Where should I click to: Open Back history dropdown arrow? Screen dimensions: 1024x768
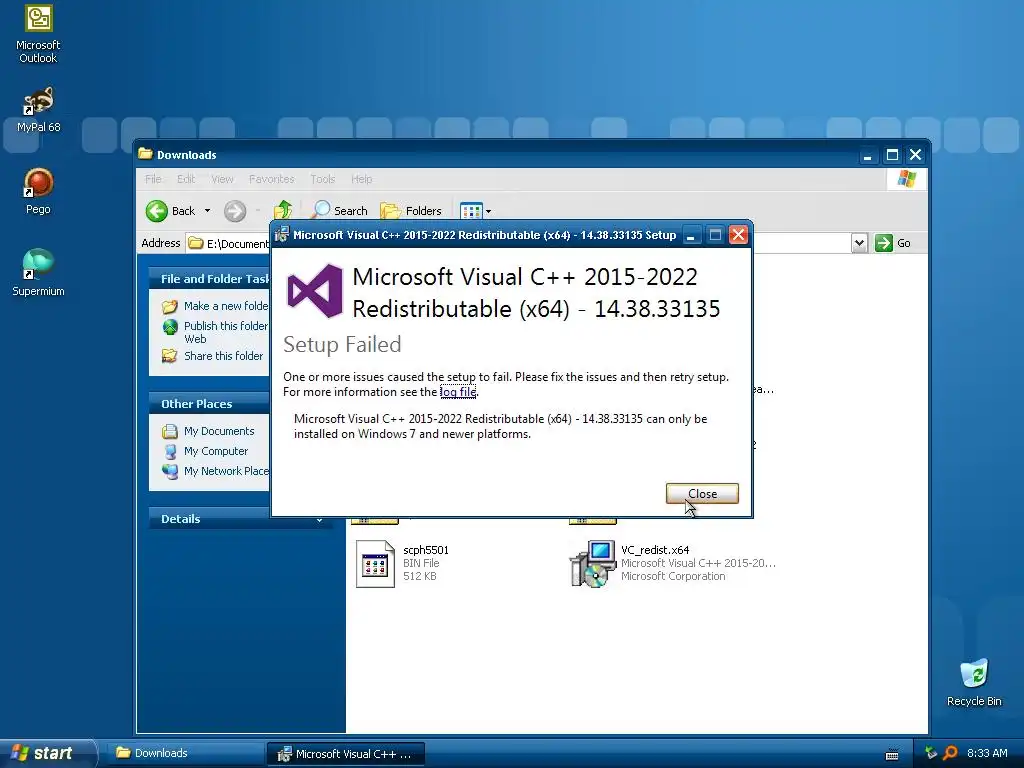coord(207,211)
